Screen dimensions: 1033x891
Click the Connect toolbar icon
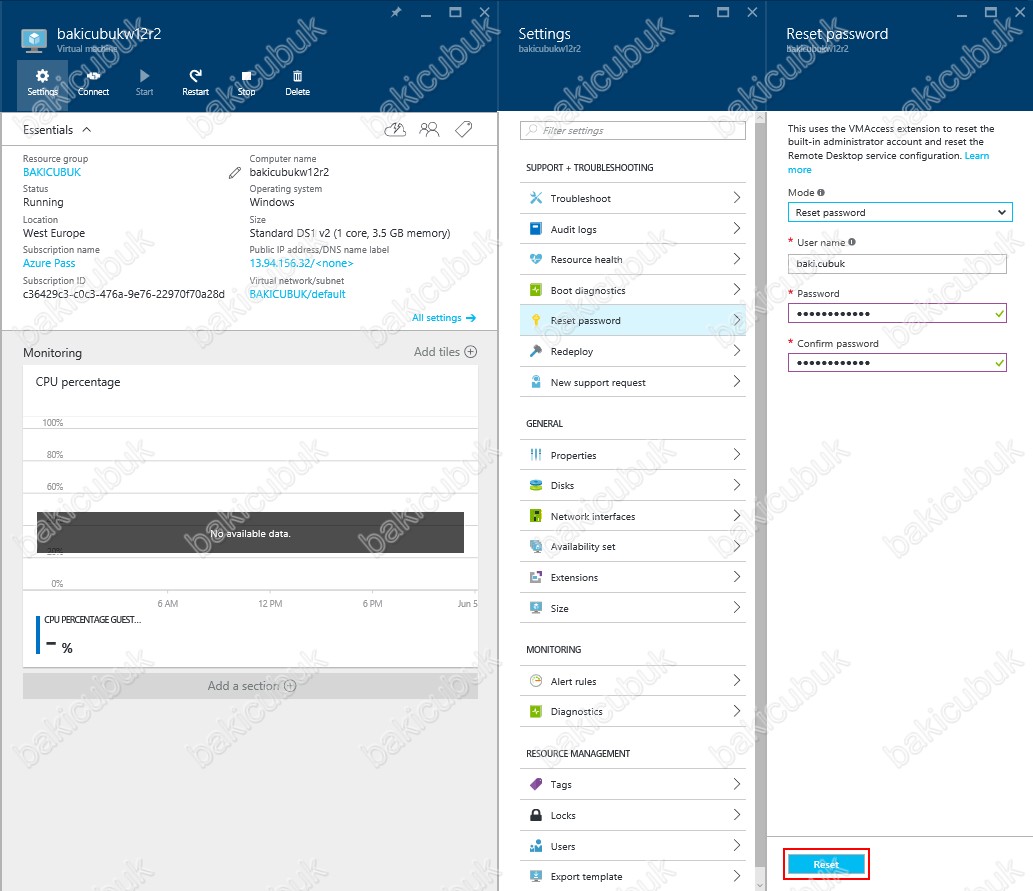93,76
